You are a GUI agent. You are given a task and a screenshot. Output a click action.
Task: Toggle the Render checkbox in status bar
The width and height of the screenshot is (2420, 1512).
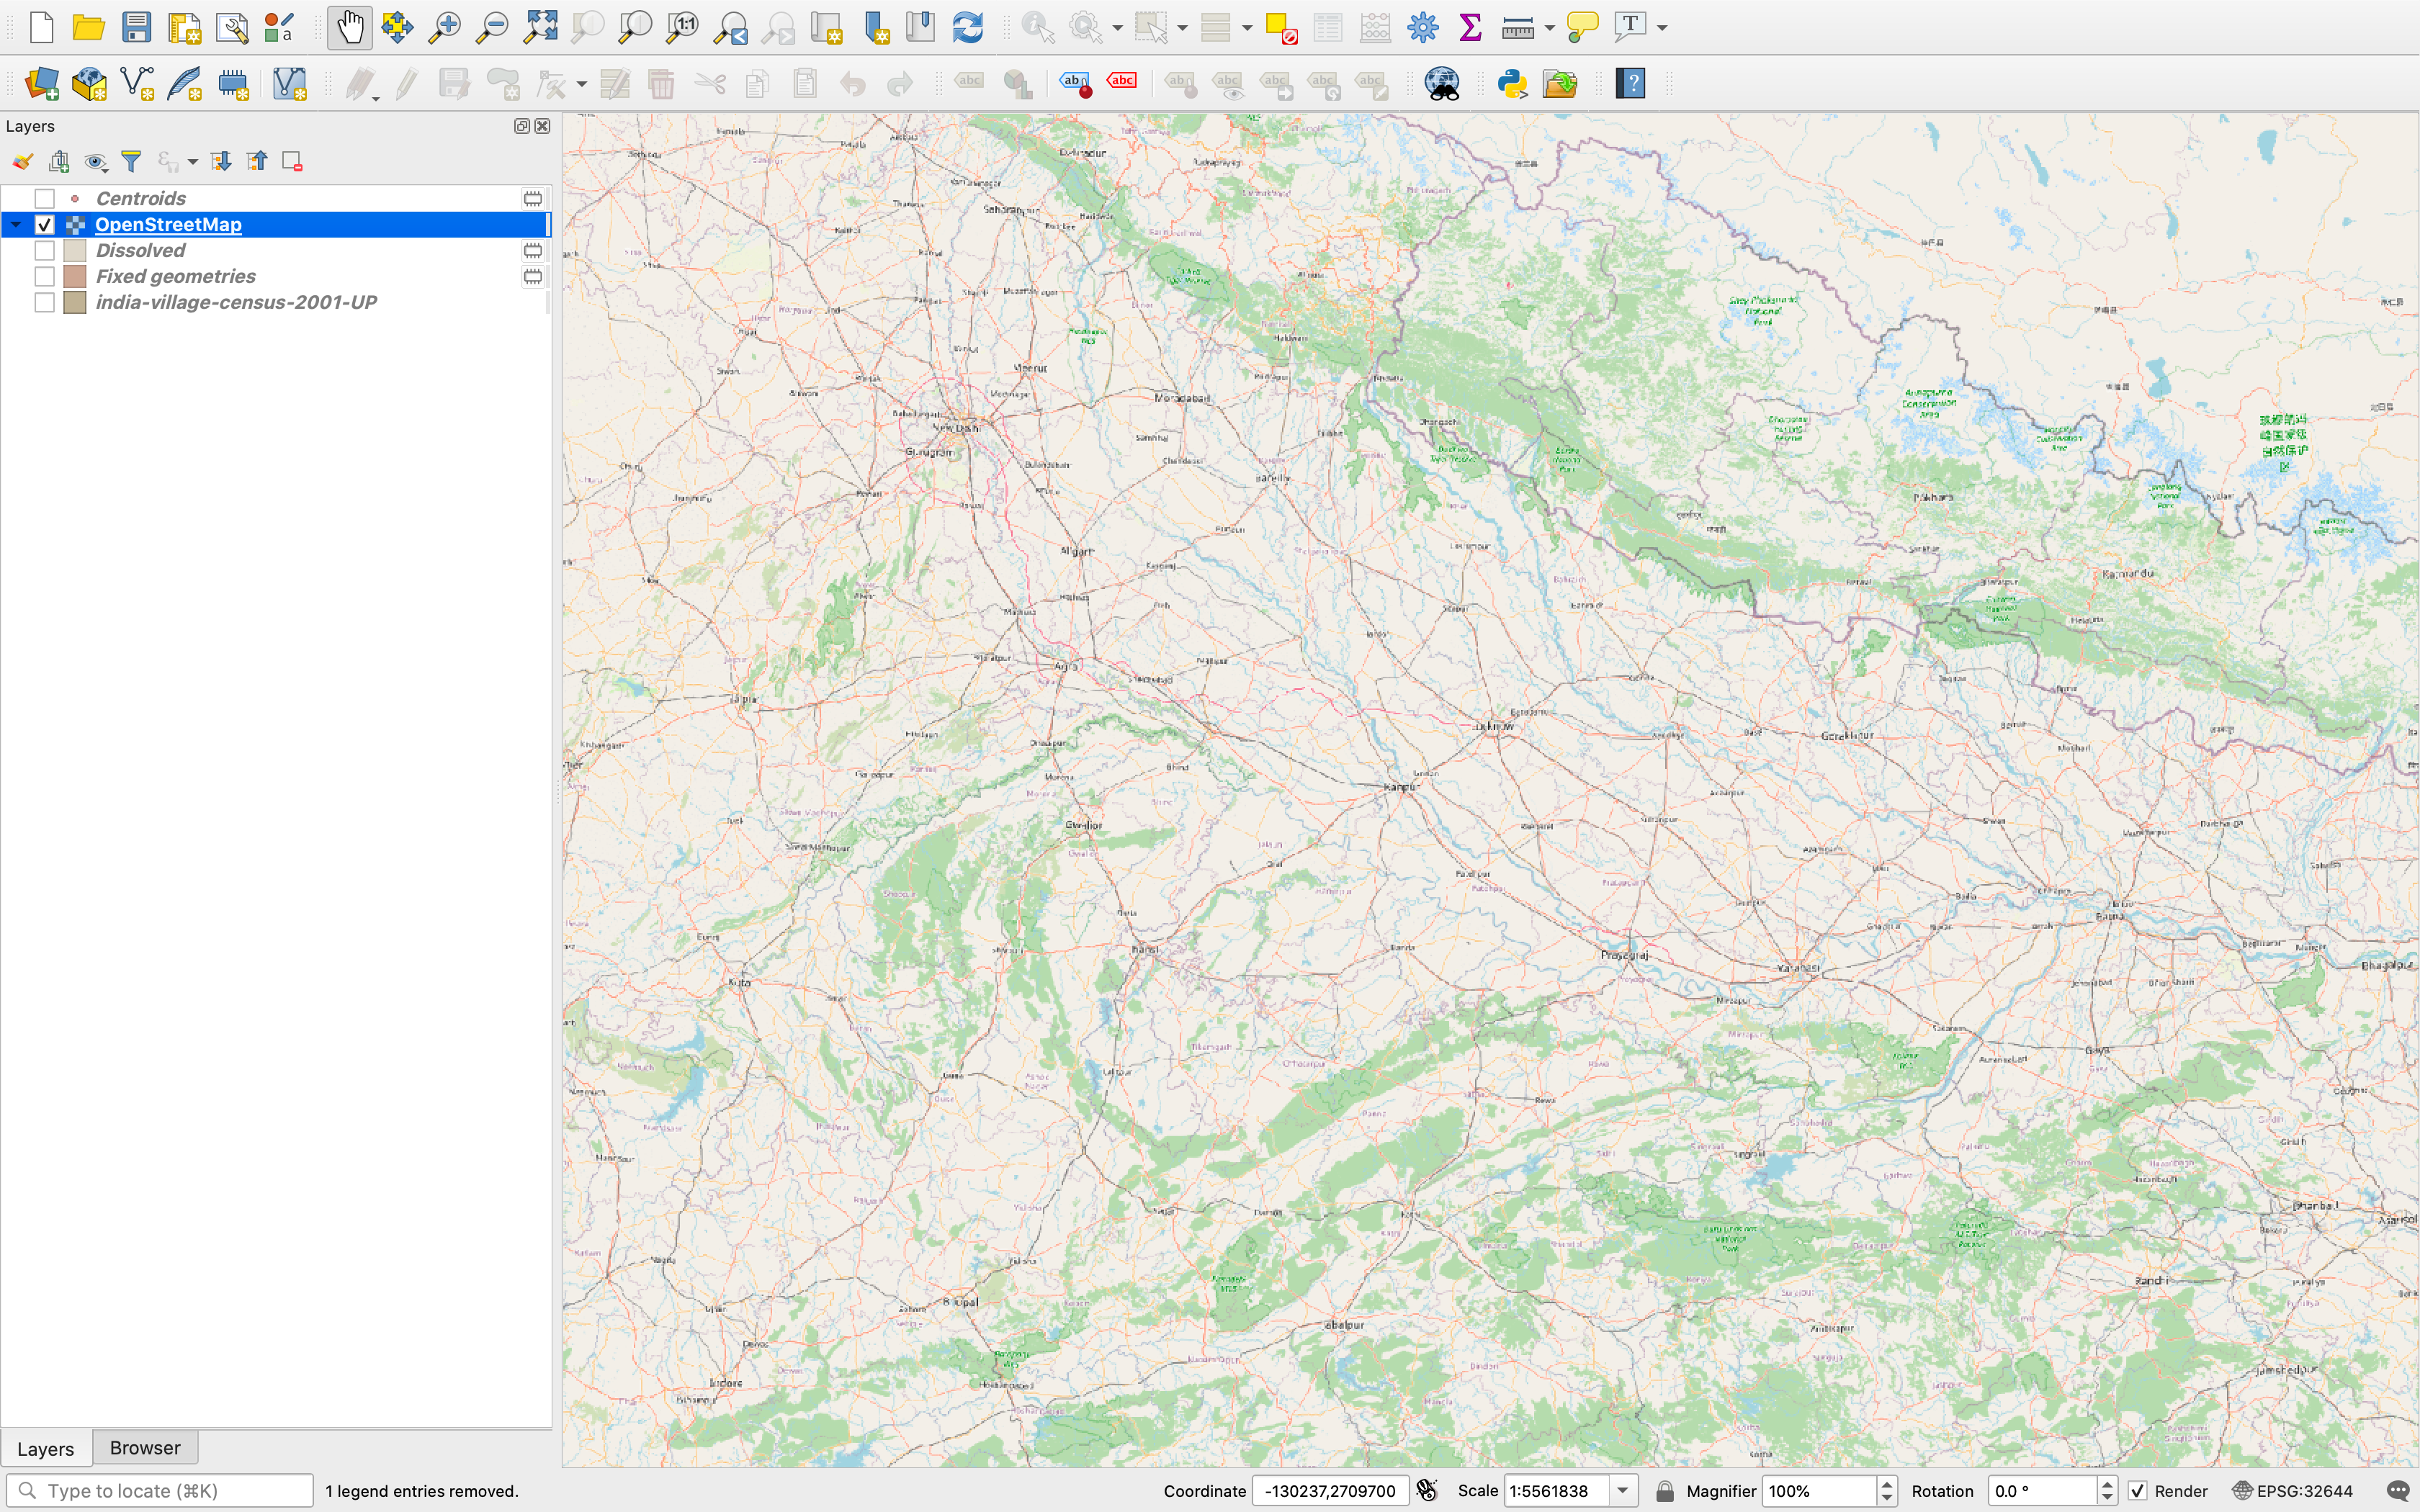point(2137,1491)
